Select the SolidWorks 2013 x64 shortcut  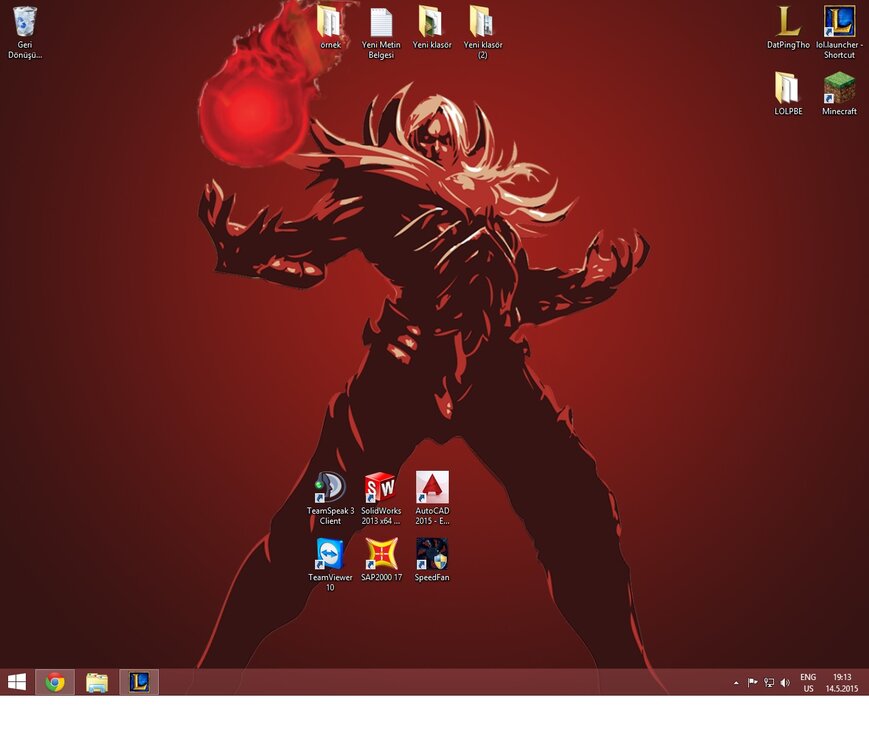381,488
